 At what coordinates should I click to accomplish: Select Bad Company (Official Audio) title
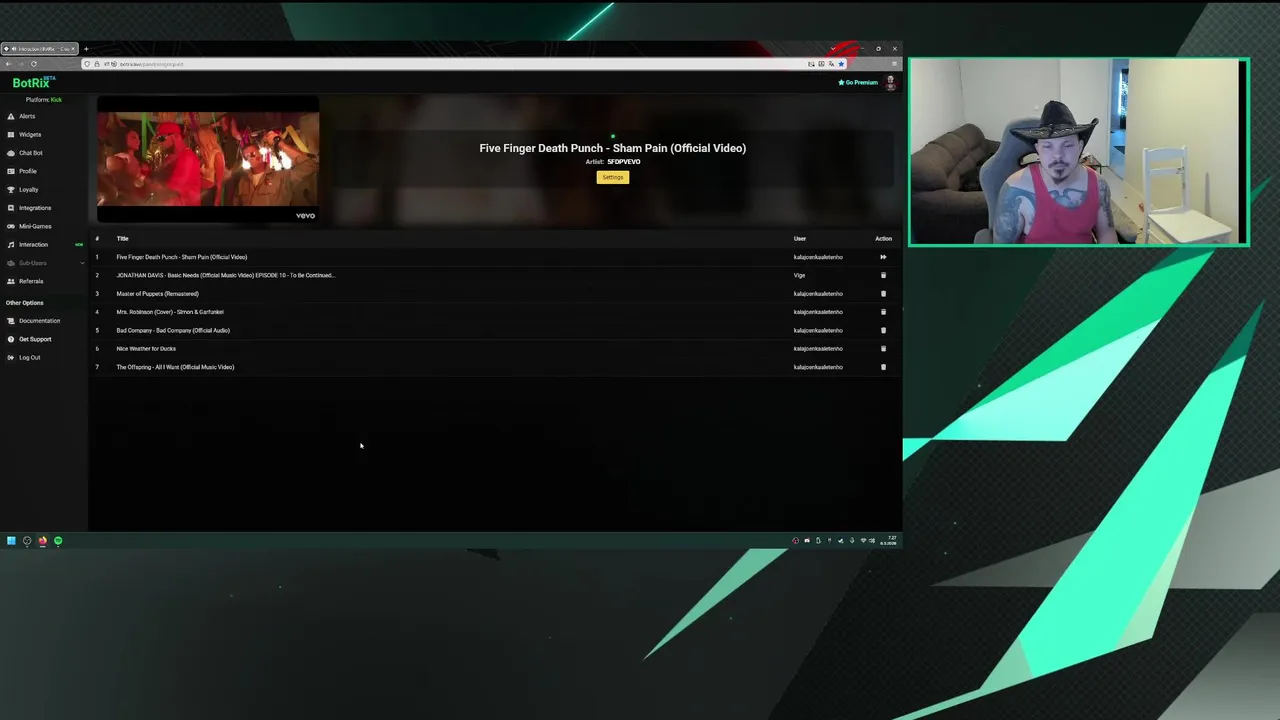173,330
